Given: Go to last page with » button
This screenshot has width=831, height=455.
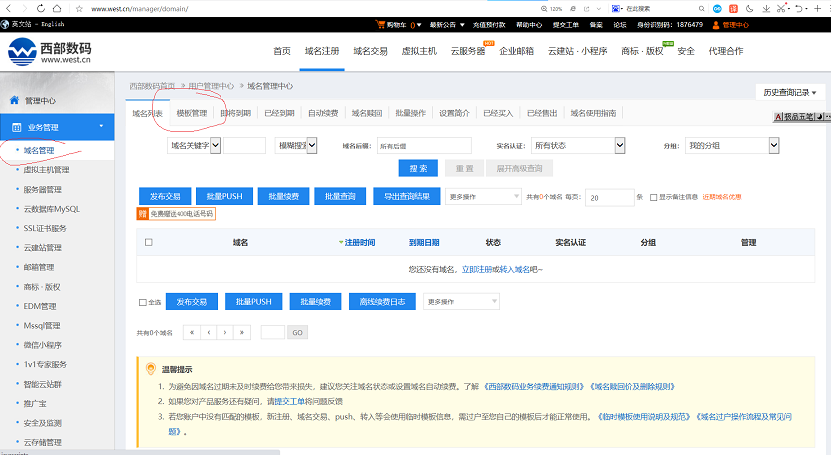Looking at the screenshot, I should (x=242, y=333).
